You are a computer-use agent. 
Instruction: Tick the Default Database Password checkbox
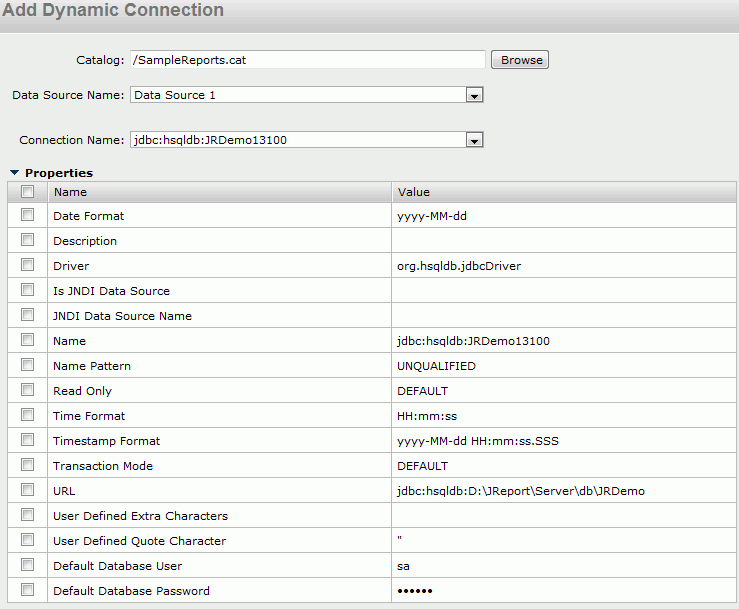[27, 590]
